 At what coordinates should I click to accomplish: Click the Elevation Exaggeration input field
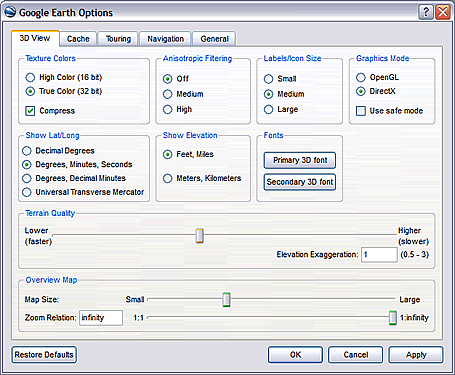[379, 255]
